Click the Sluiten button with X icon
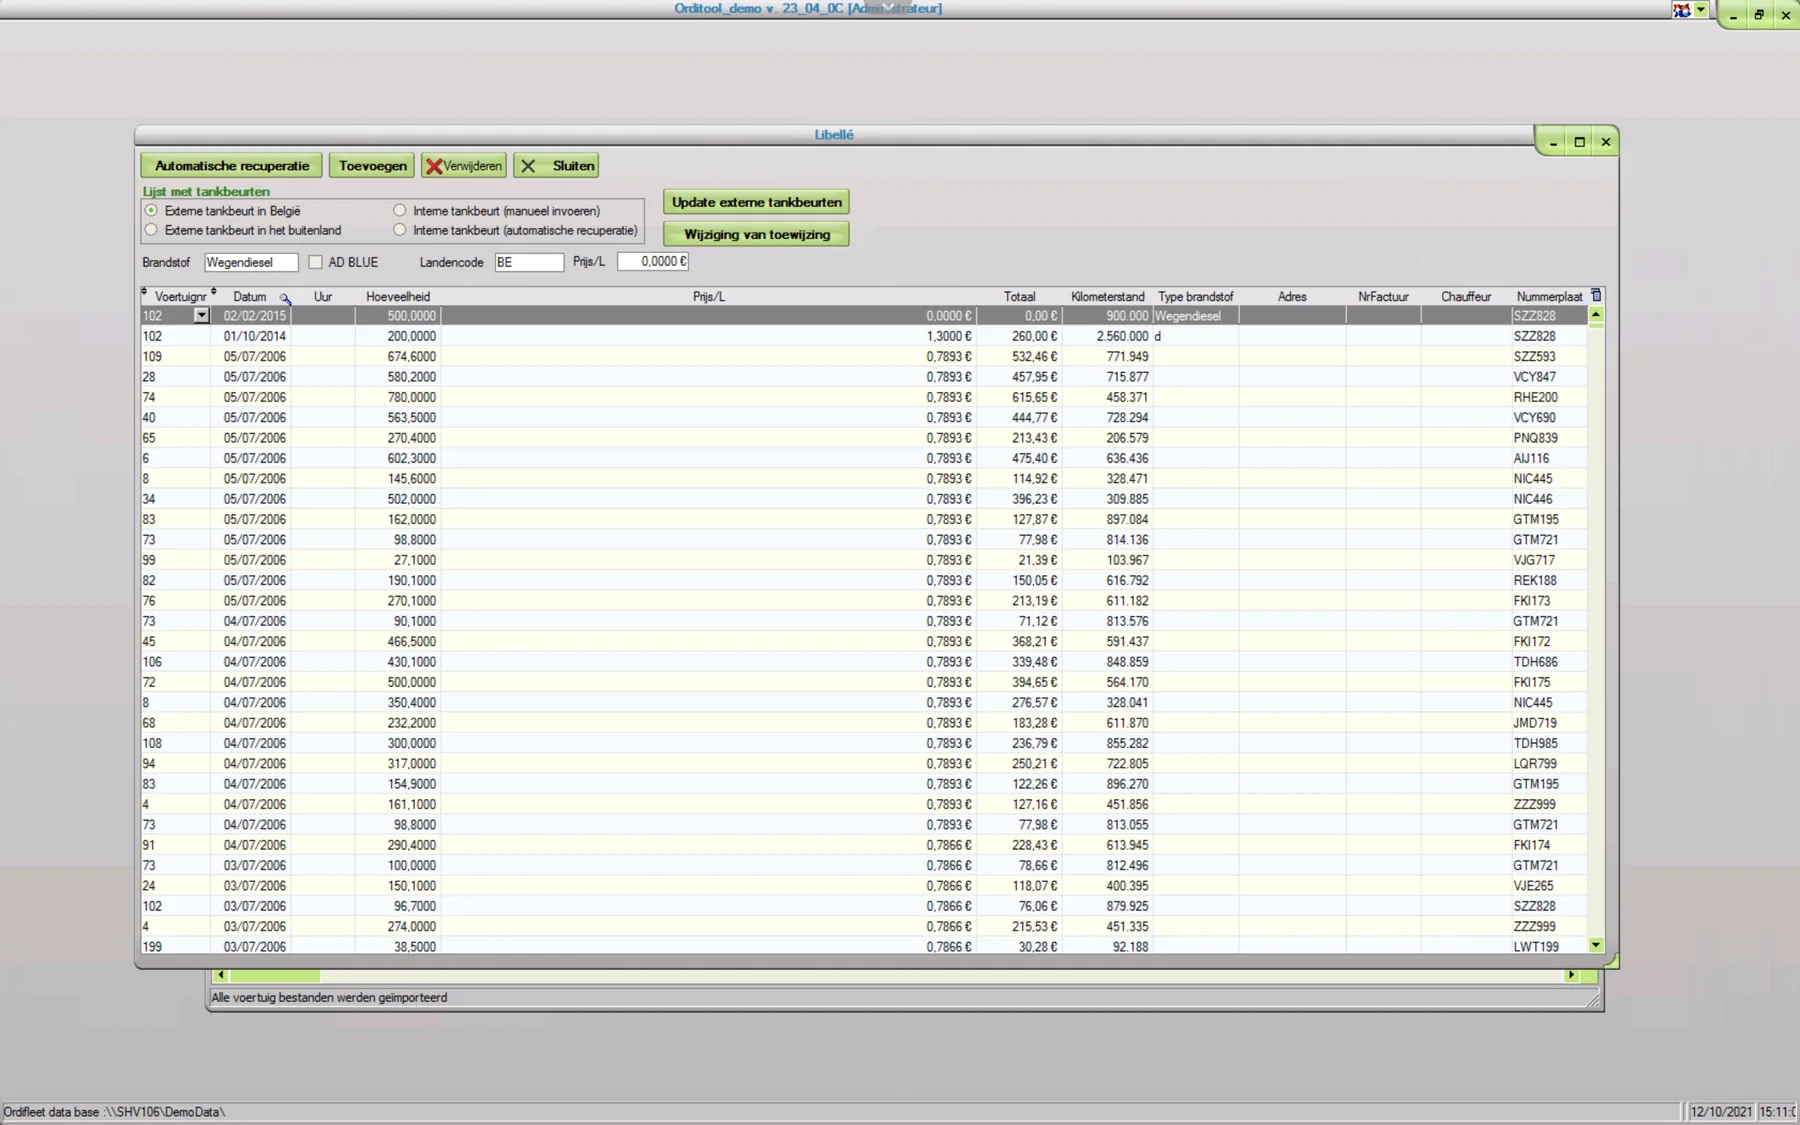Viewport: 1800px width, 1125px height. (556, 166)
